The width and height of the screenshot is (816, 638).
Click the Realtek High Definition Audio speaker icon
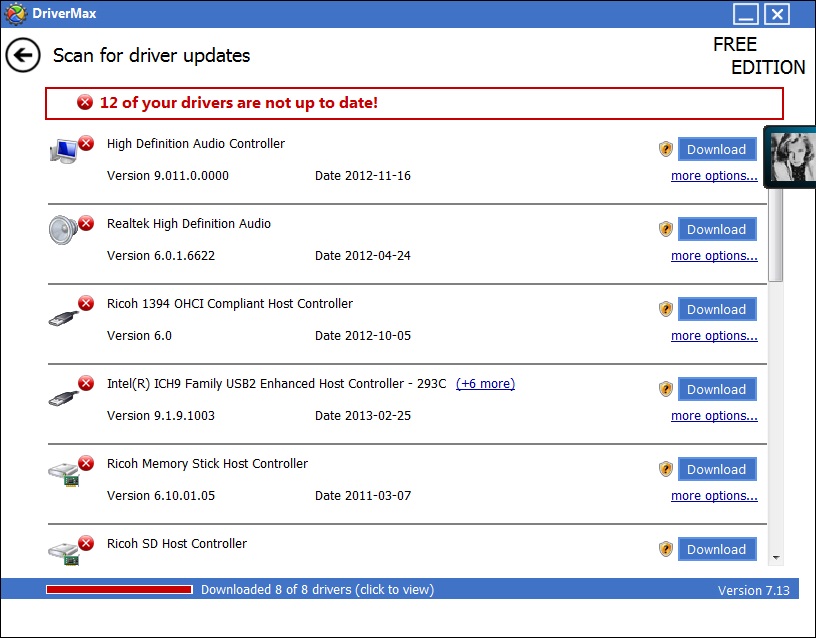click(x=63, y=230)
